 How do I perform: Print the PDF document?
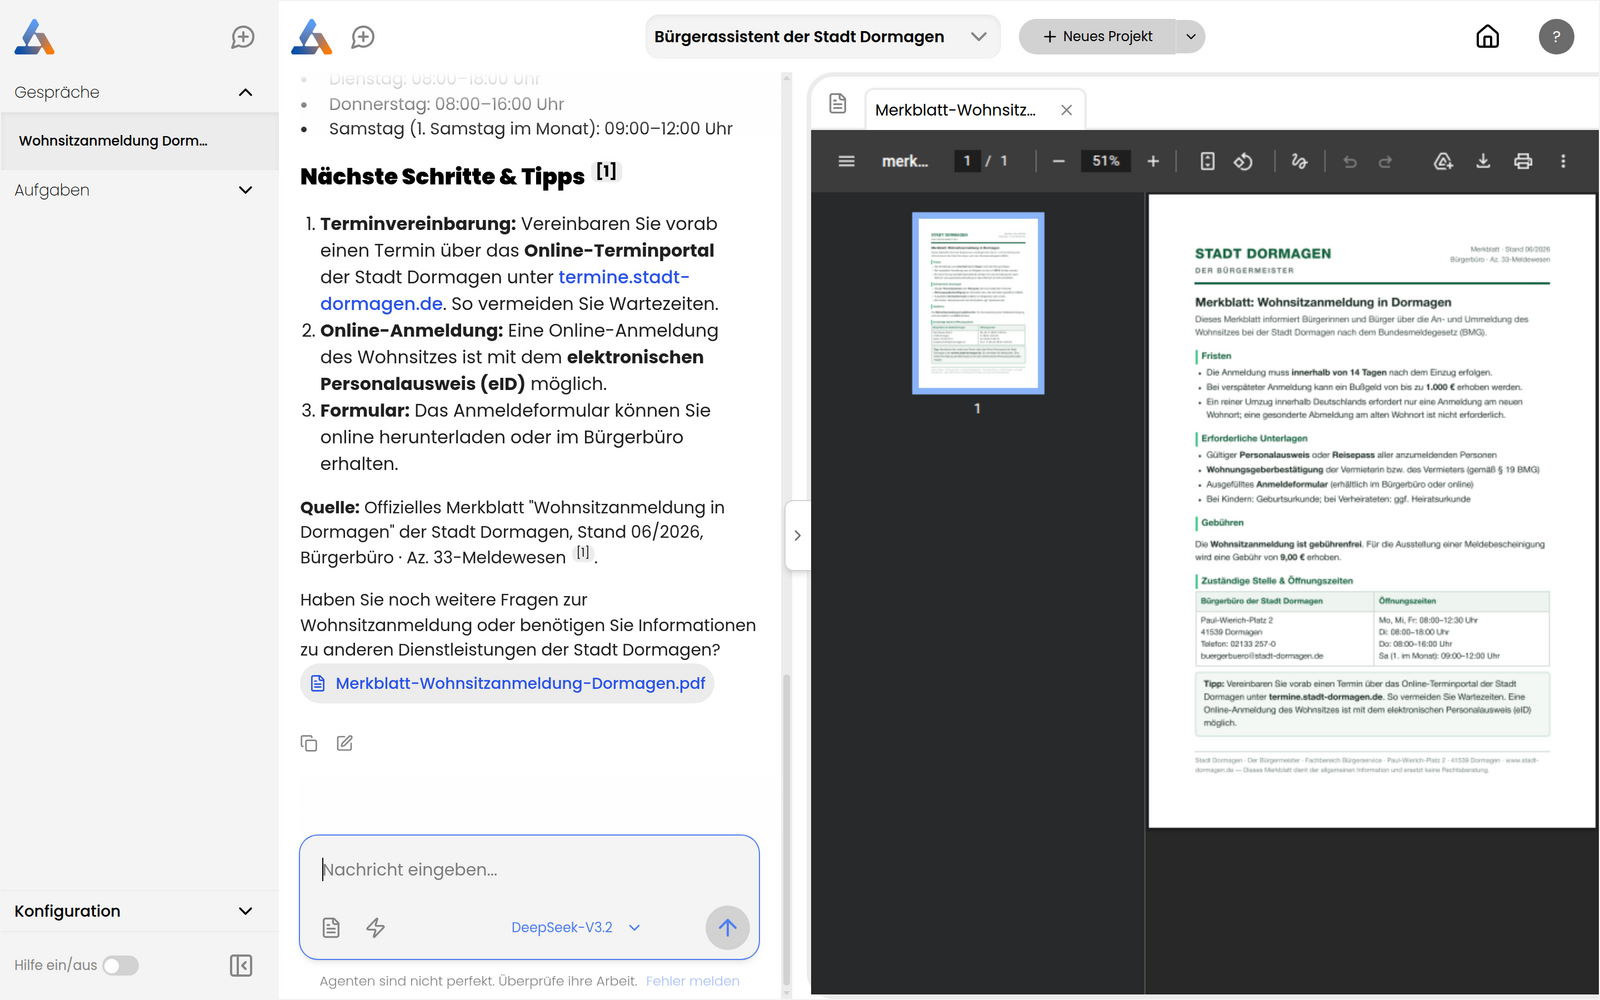[x=1523, y=161]
